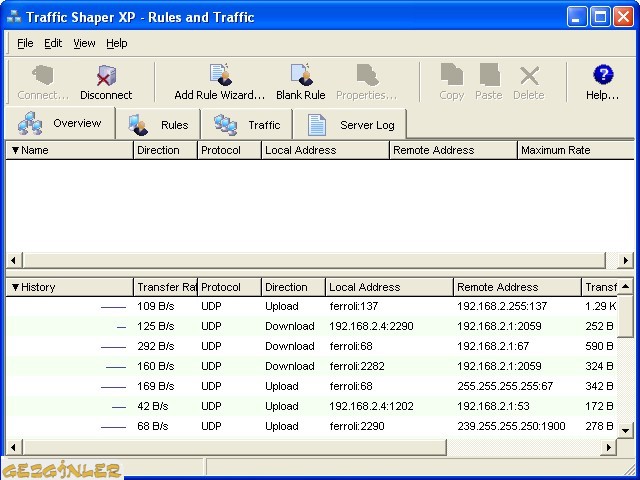This screenshot has height=480, width=640.
Task: Click the Paste toolbar icon
Action: [x=489, y=82]
